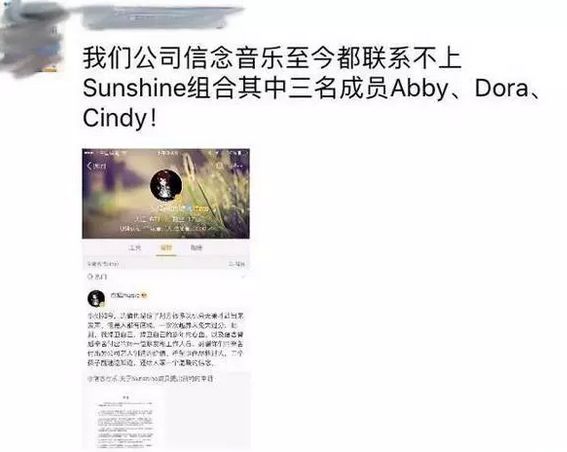
Task: Open the 相册 tab
Action: pos(196,248)
